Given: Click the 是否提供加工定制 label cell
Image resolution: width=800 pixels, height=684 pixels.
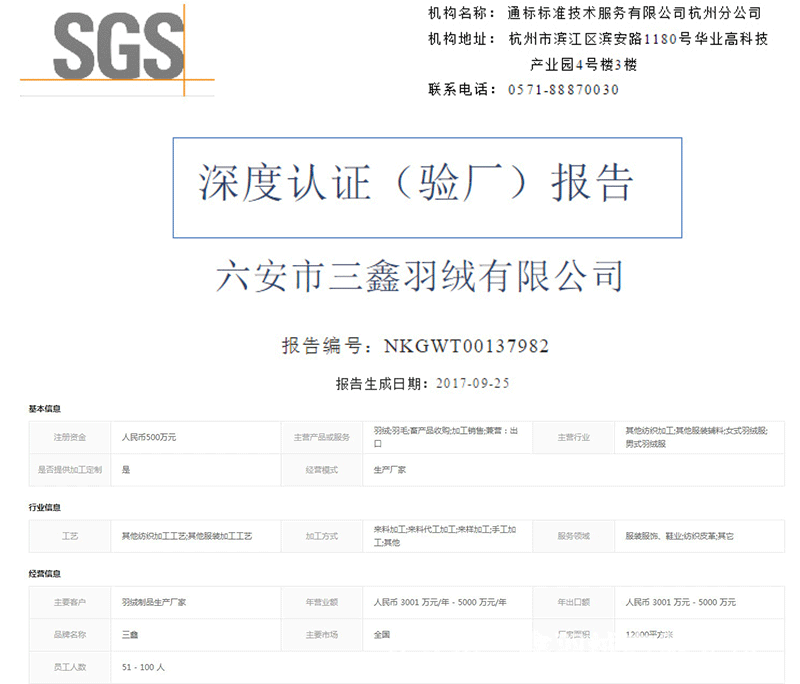Looking at the screenshot, I should [x=70, y=470].
